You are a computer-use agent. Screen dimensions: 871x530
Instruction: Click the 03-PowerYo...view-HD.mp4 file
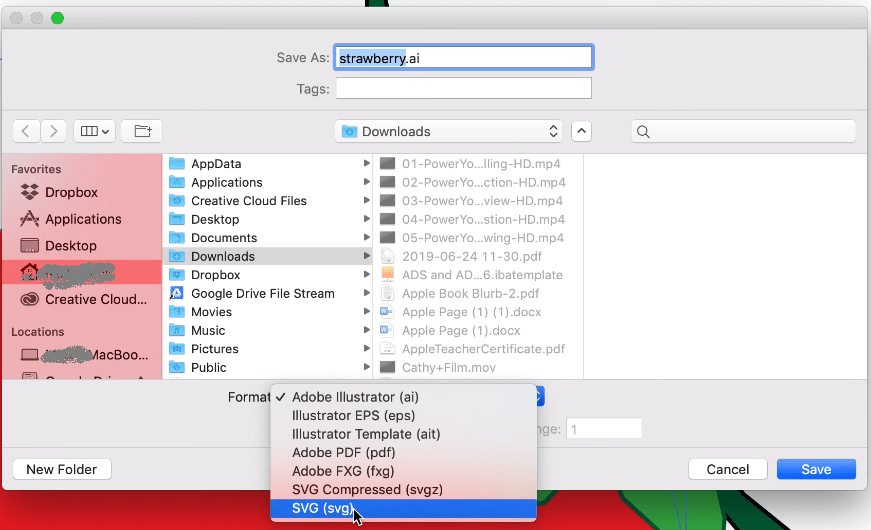tap(478, 201)
